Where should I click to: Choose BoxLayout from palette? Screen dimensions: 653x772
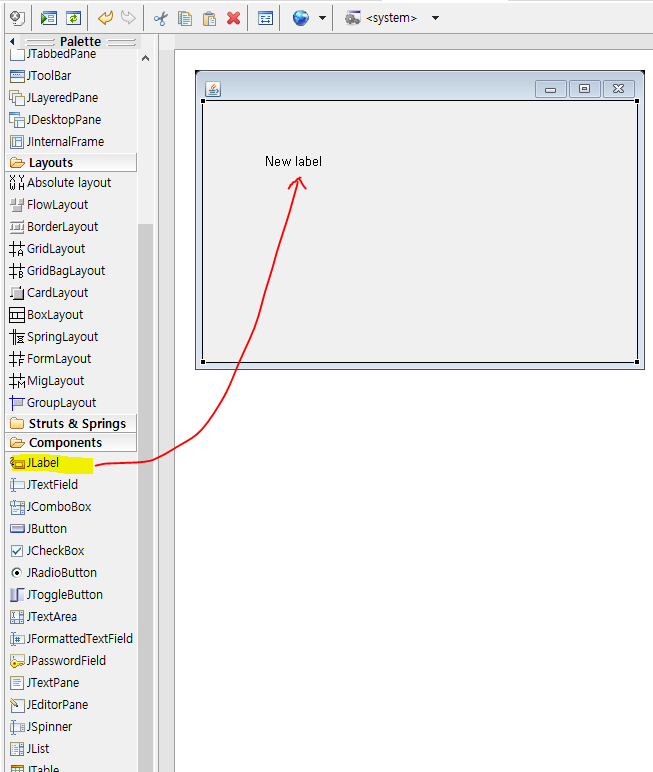click(x=47, y=315)
